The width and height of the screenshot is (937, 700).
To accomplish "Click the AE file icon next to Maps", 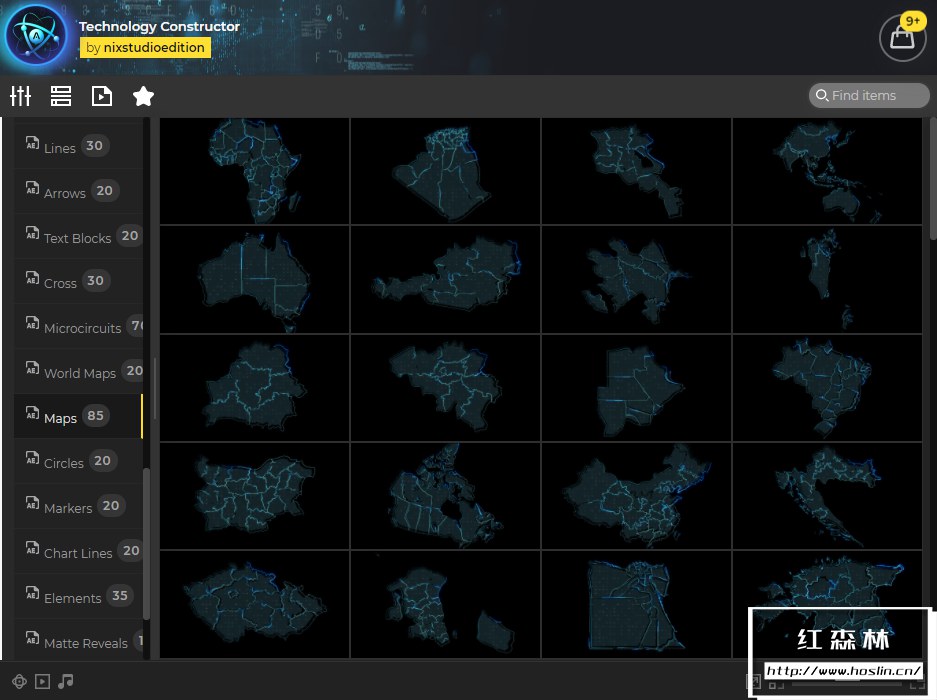I will pos(32,413).
